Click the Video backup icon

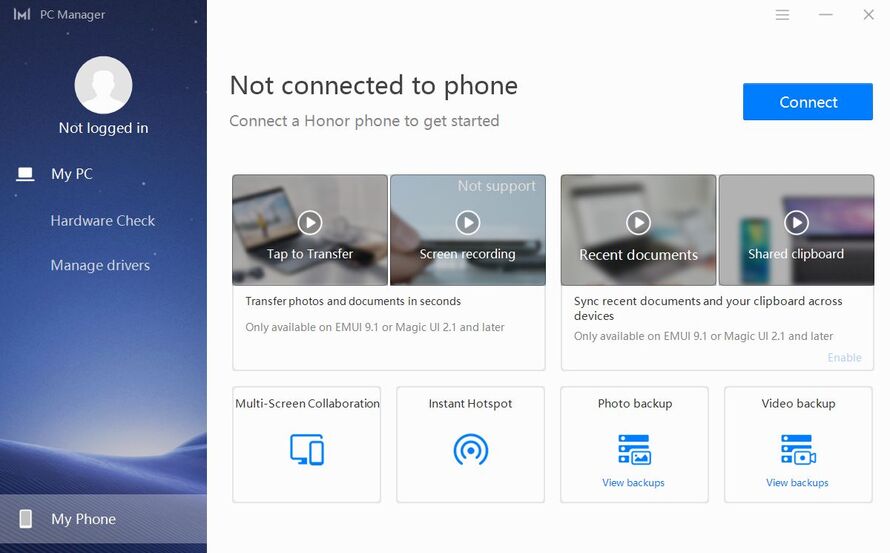[798, 449]
